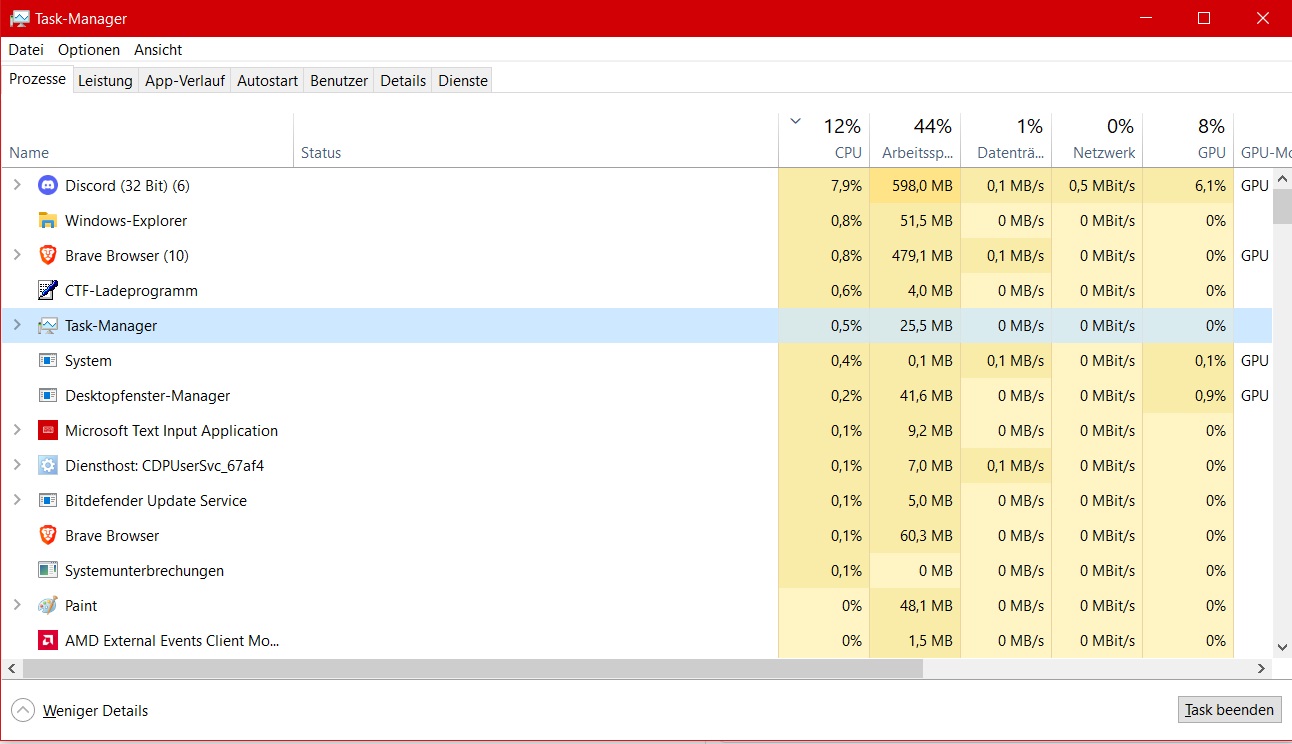The image size is (1292, 744).
Task: Click the AMD External Events Client name
Action: 172,640
